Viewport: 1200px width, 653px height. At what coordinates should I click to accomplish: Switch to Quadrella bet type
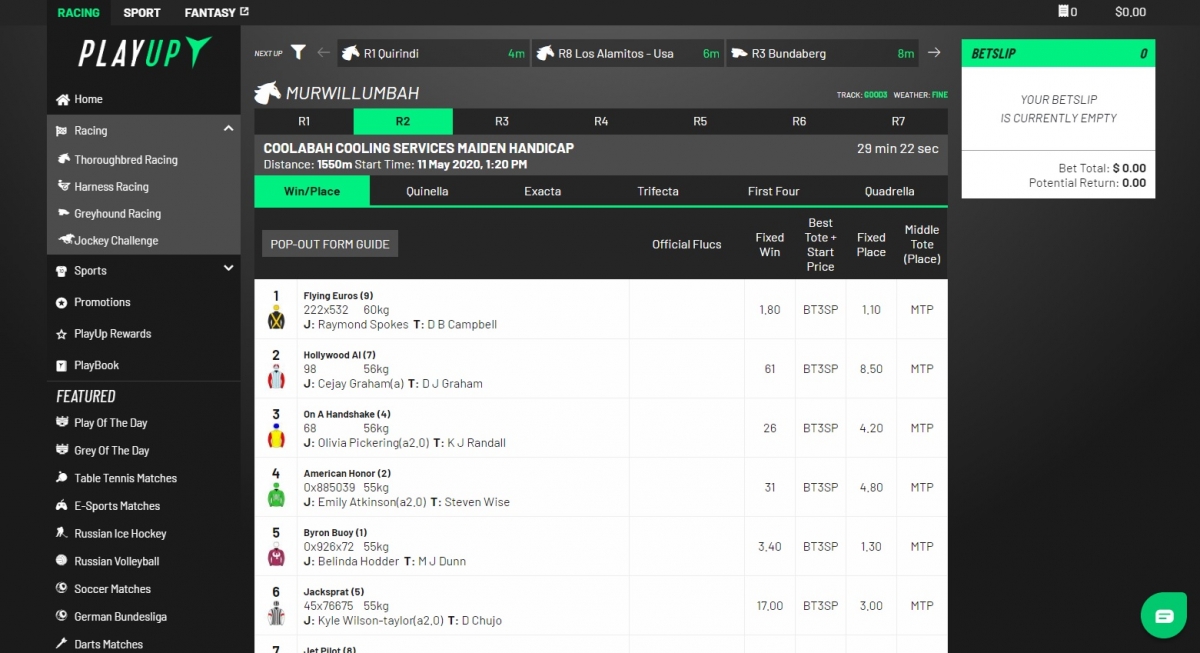point(890,191)
